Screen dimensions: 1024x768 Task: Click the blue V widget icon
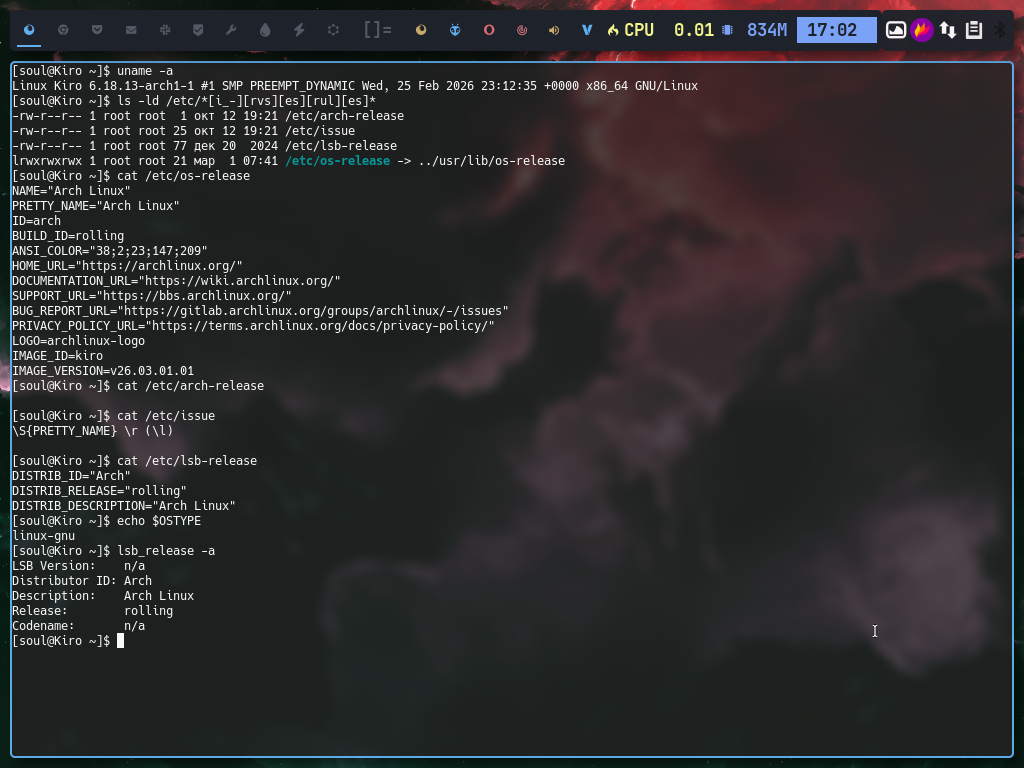click(587, 30)
